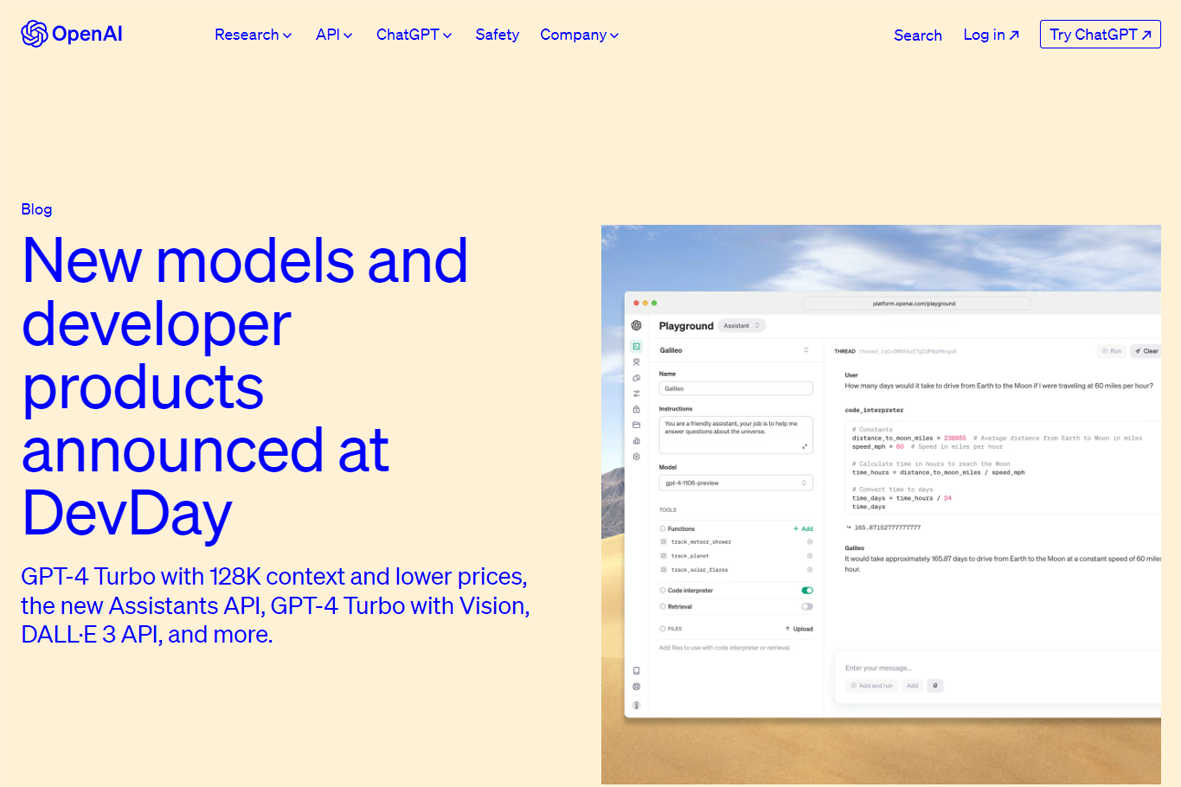Open the Fine-tuning icon in the sidebar
This screenshot has width=1181, height=787.
point(636,392)
